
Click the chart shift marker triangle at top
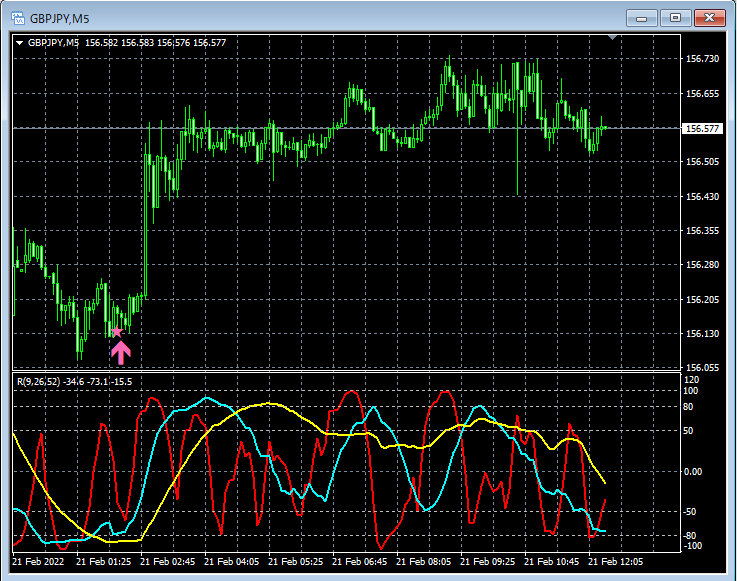point(612,37)
